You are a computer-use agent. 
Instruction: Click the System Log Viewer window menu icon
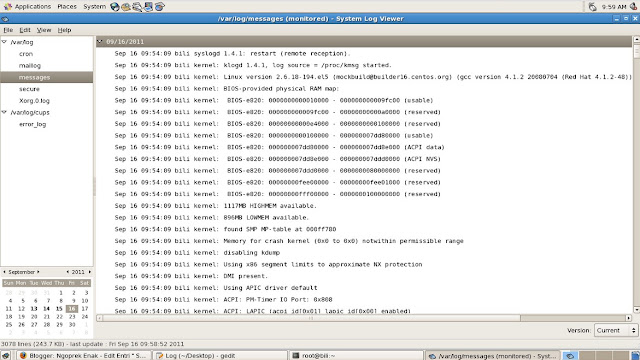point(5,19)
